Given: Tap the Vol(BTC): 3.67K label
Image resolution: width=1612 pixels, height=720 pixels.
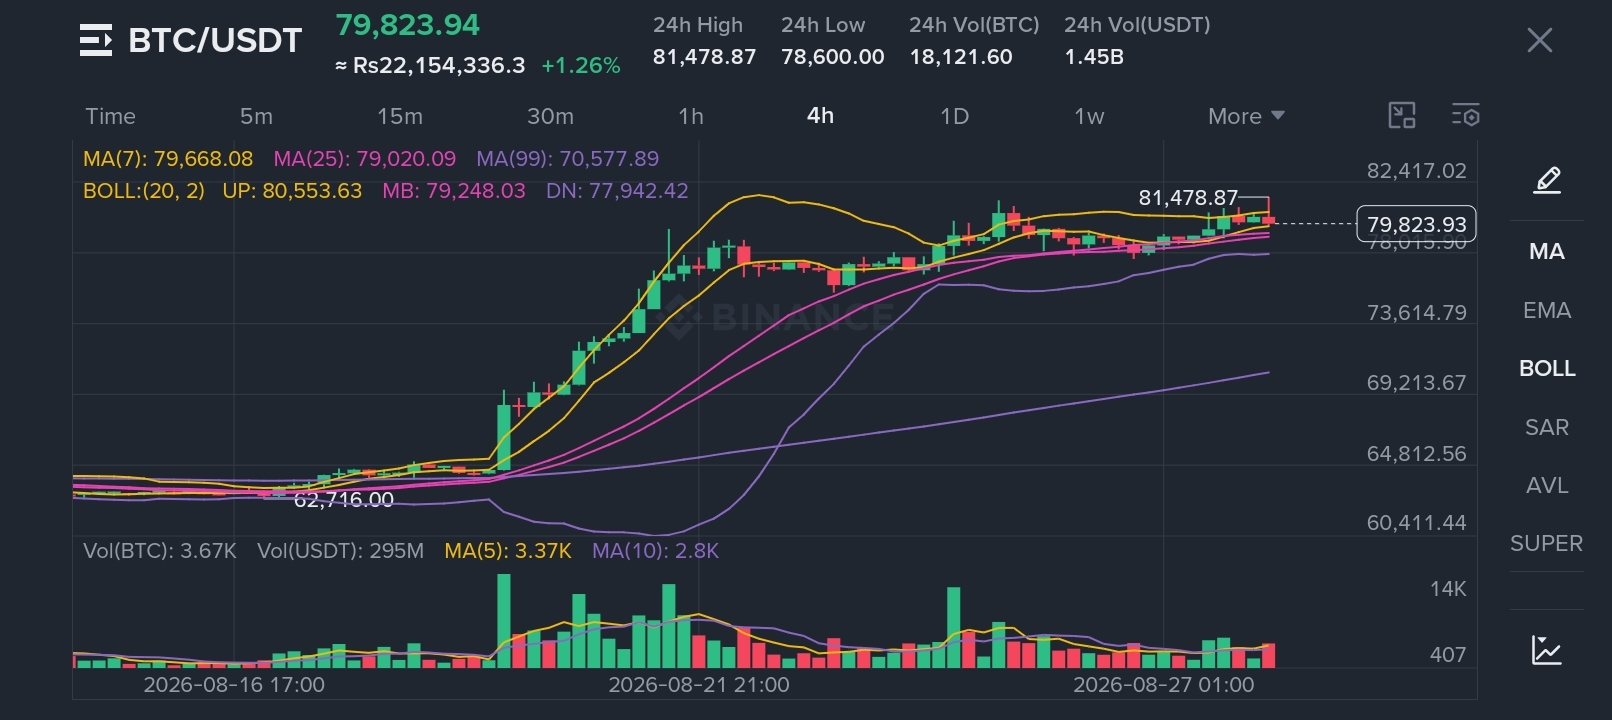Looking at the screenshot, I should 160,551.
